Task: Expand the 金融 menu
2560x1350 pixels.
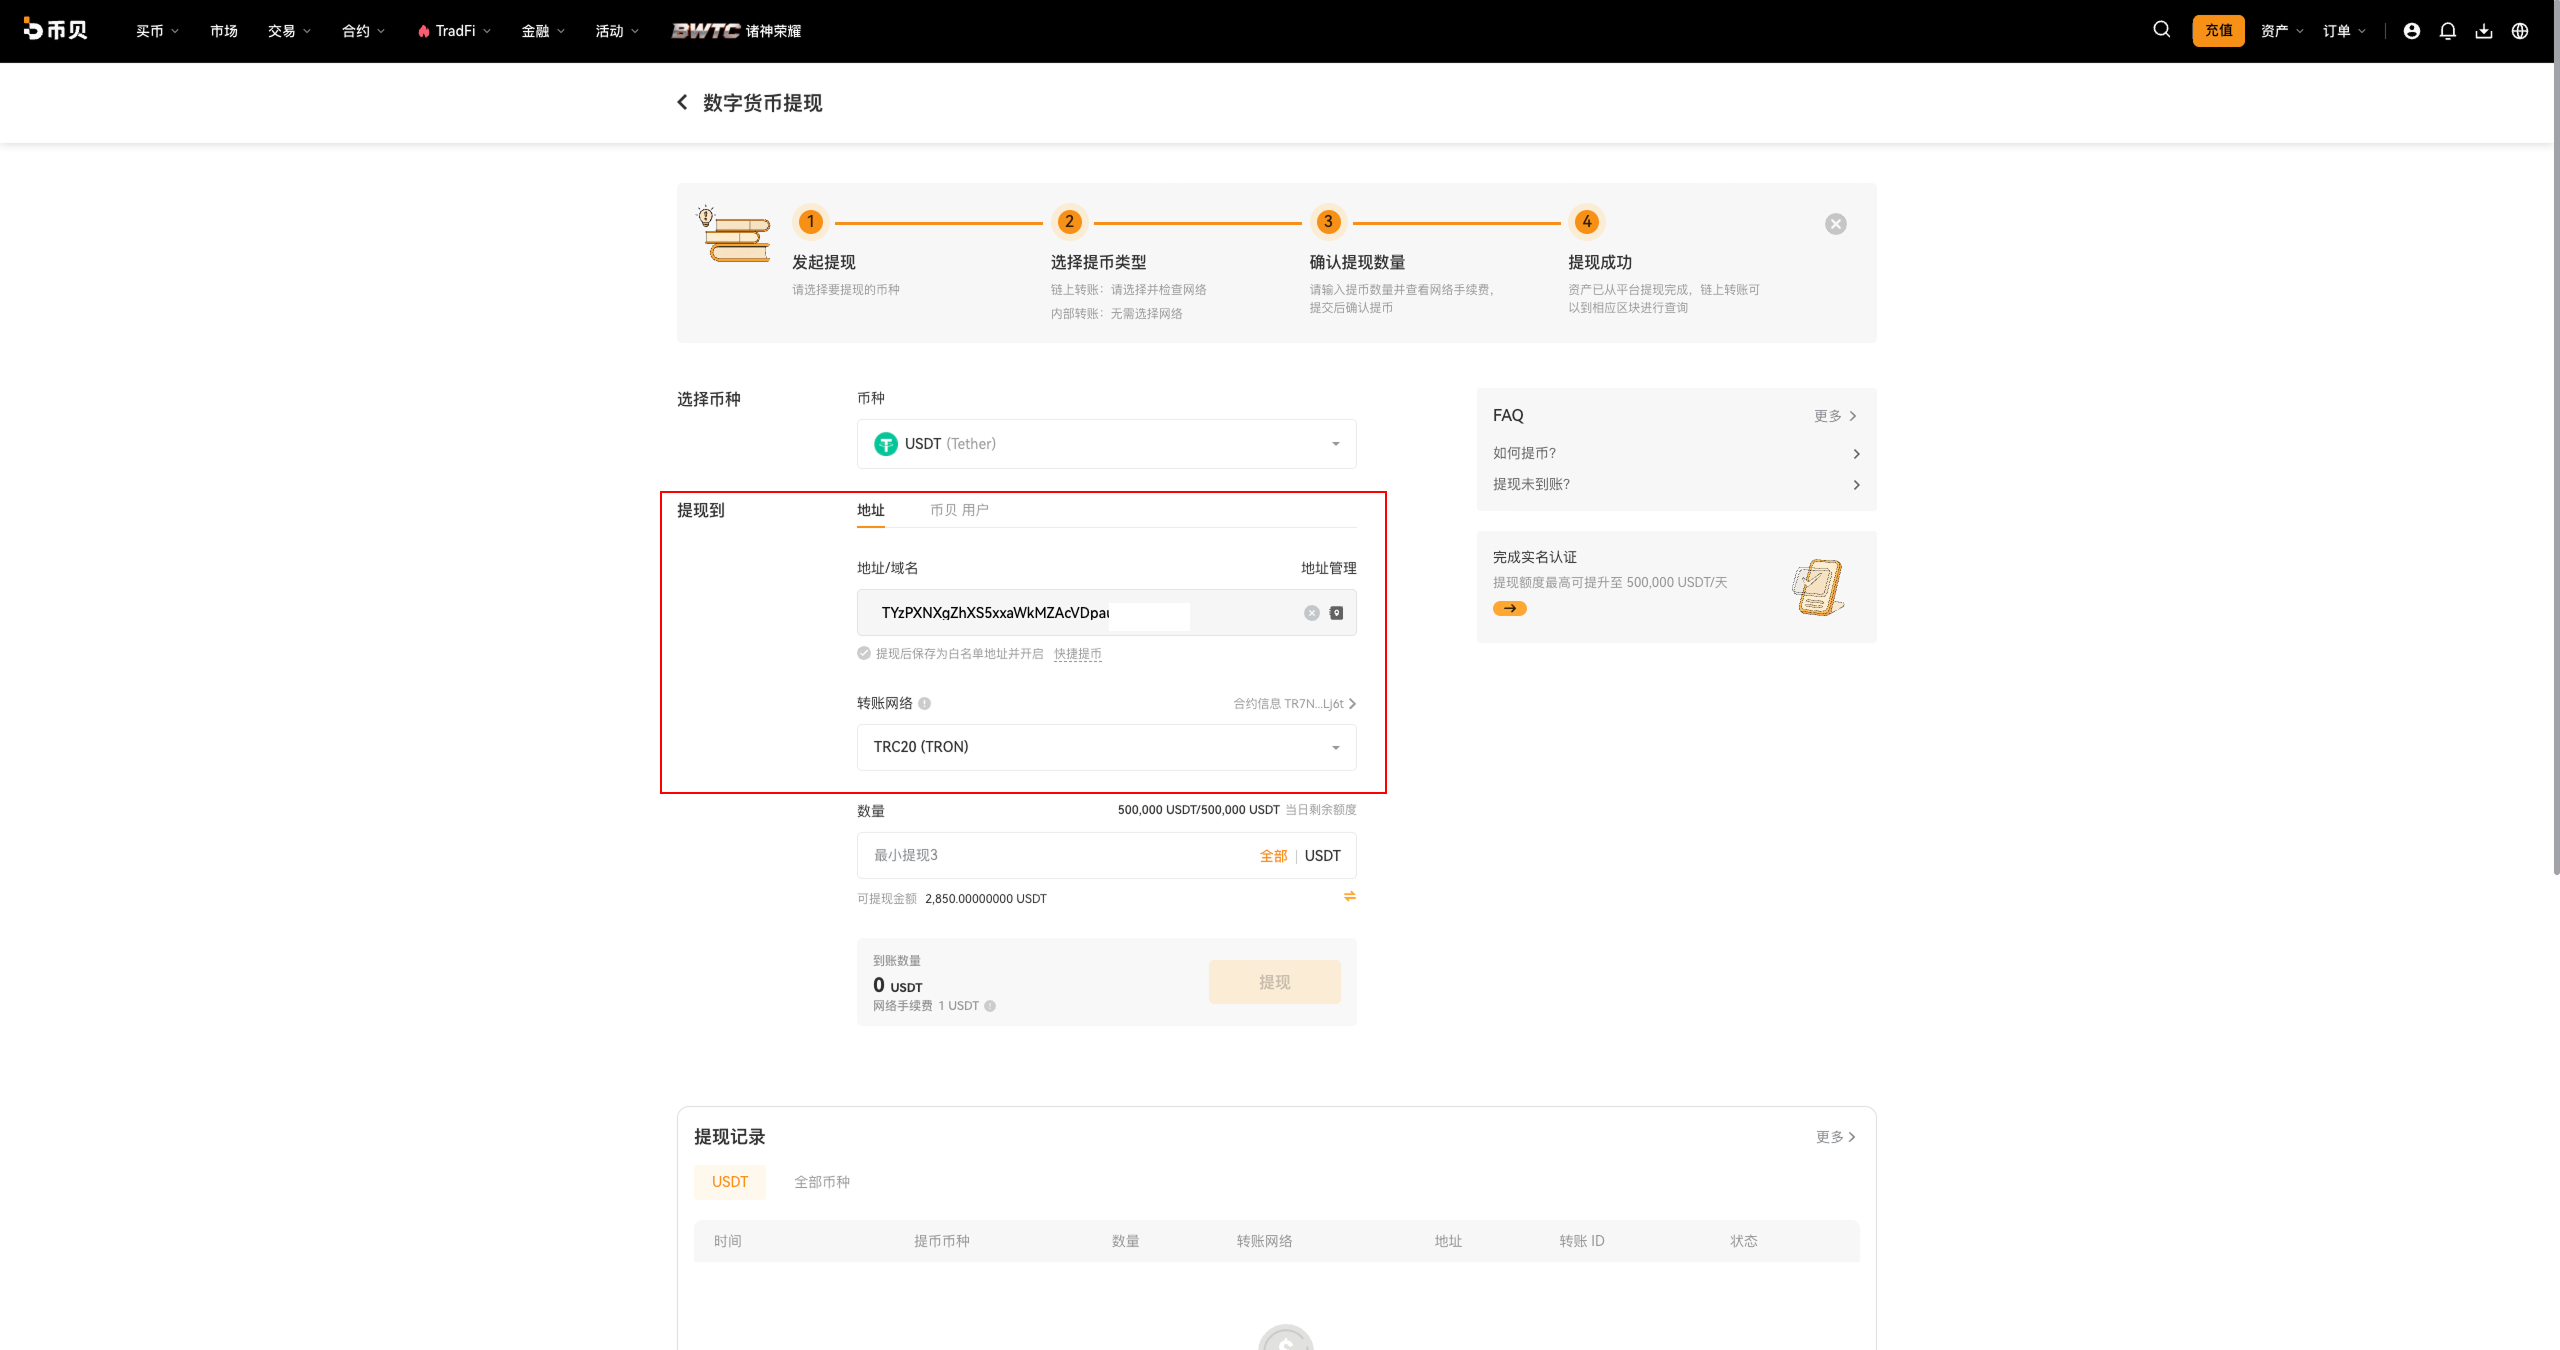Action: click(x=543, y=31)
